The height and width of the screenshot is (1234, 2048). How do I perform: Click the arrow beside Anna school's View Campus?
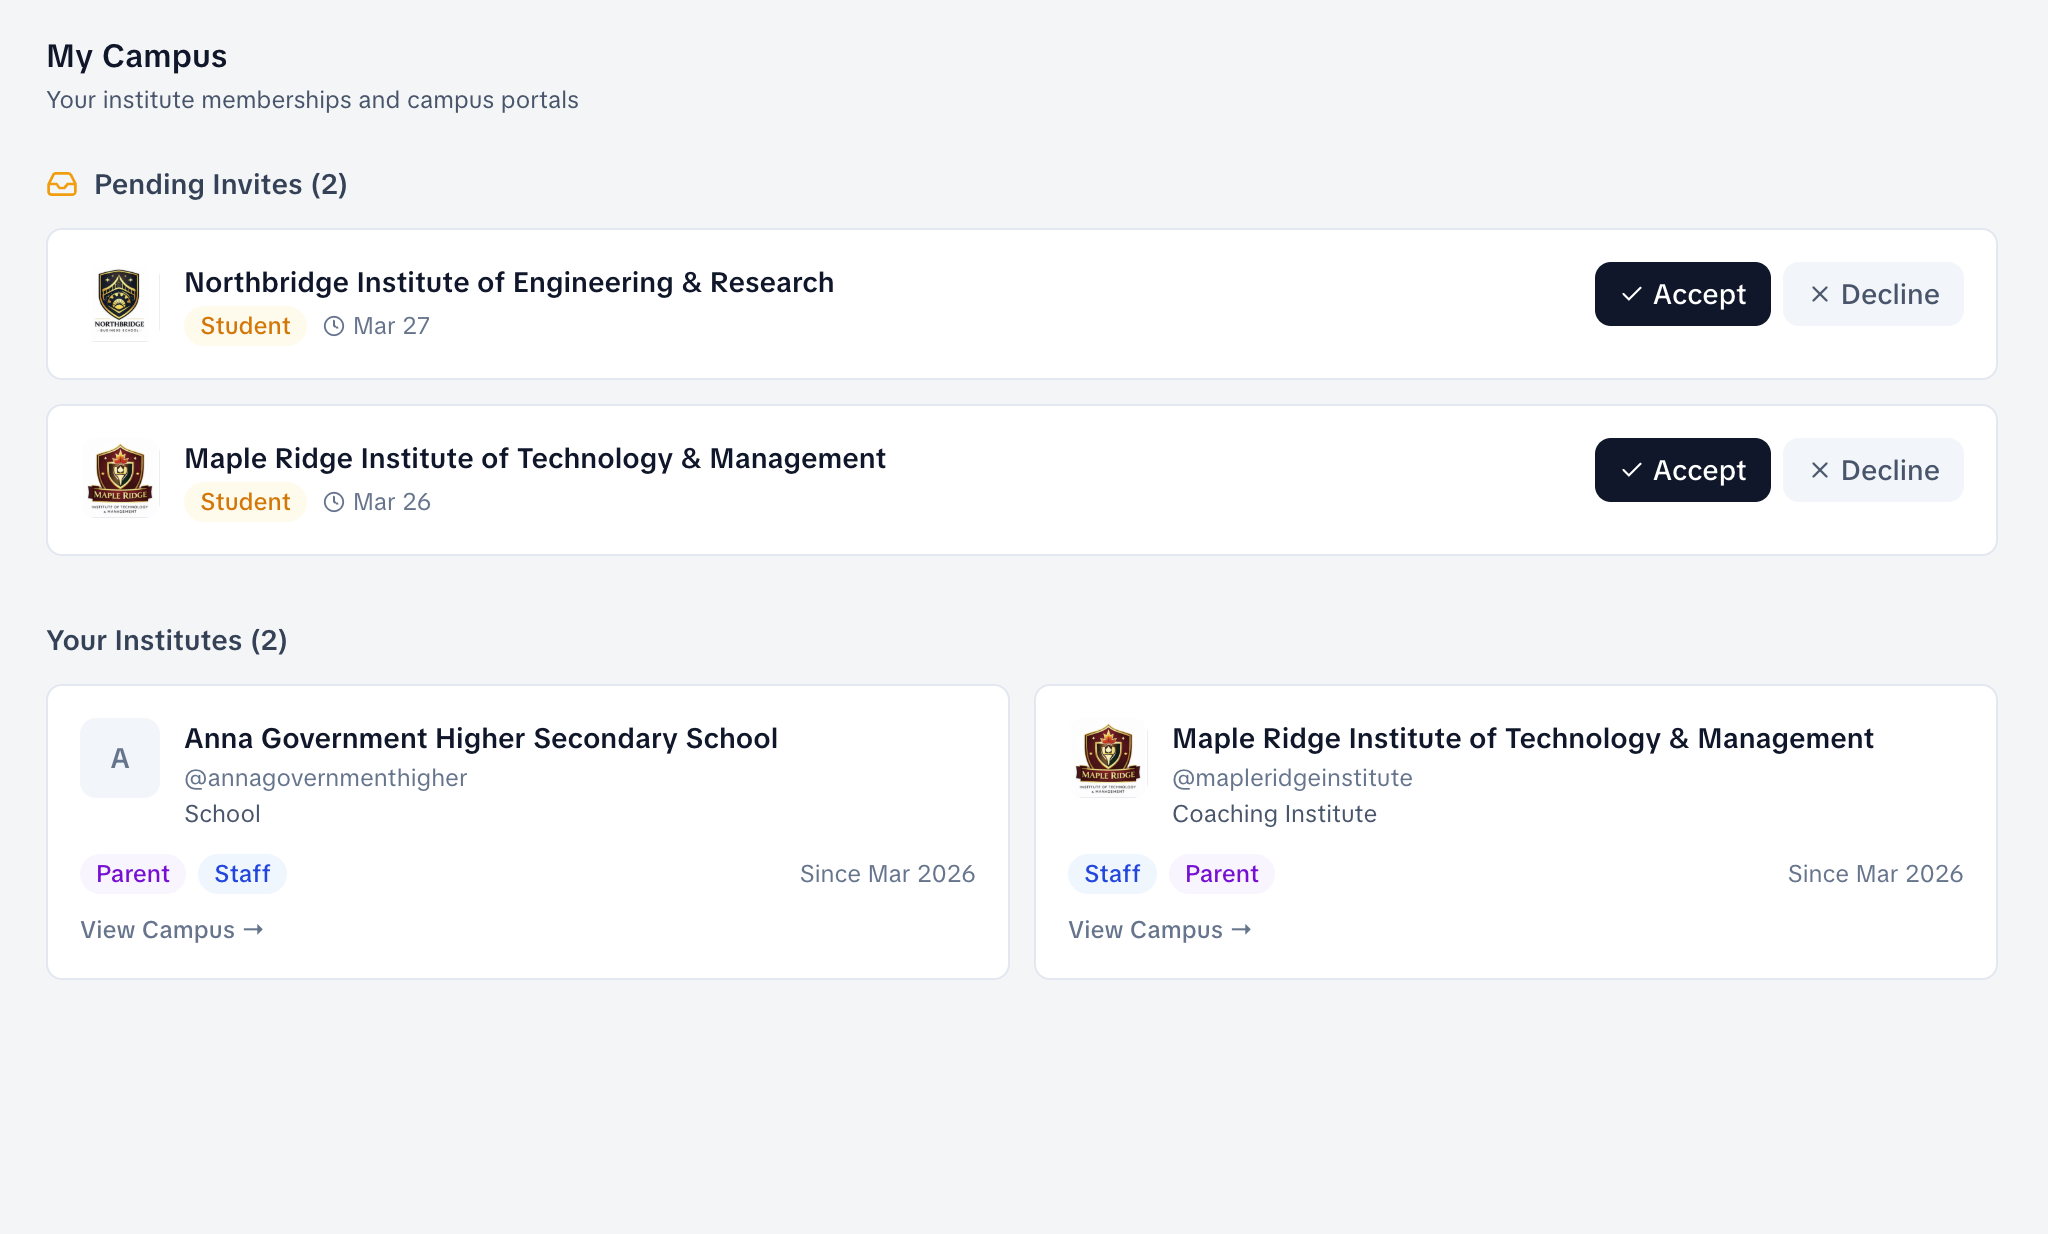(254, 930)
